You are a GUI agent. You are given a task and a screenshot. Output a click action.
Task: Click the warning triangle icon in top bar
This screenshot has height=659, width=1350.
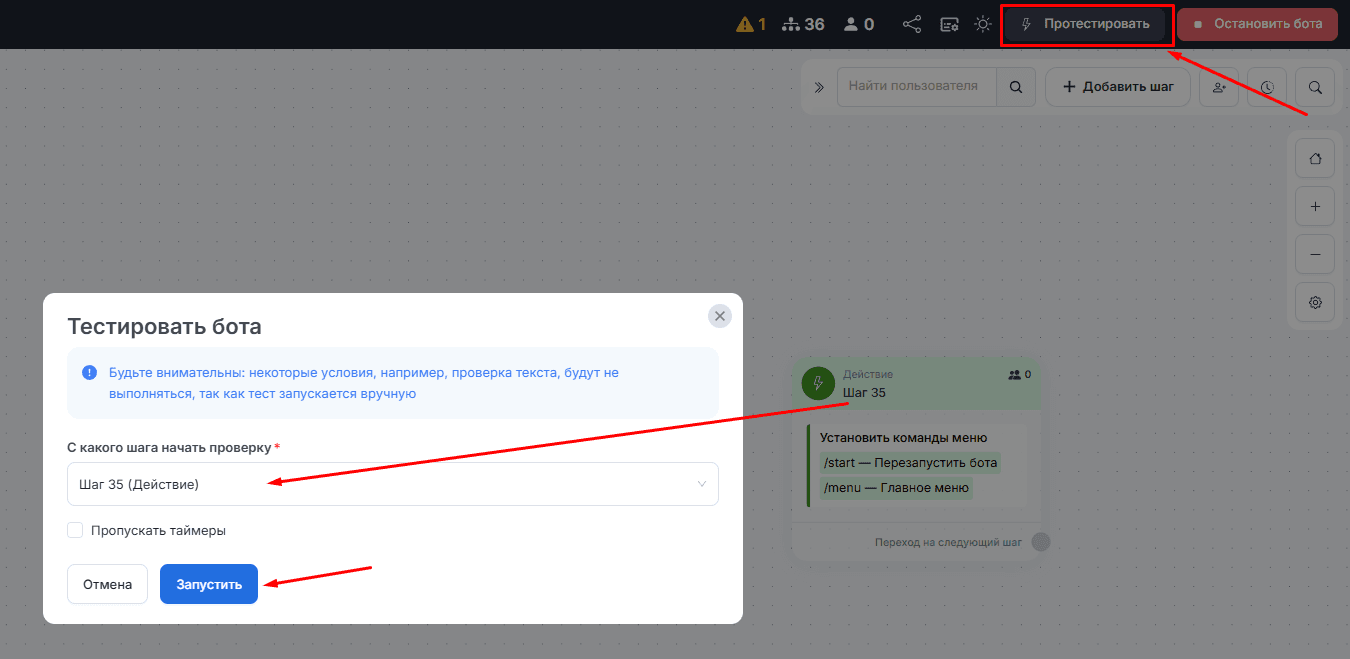745,24
